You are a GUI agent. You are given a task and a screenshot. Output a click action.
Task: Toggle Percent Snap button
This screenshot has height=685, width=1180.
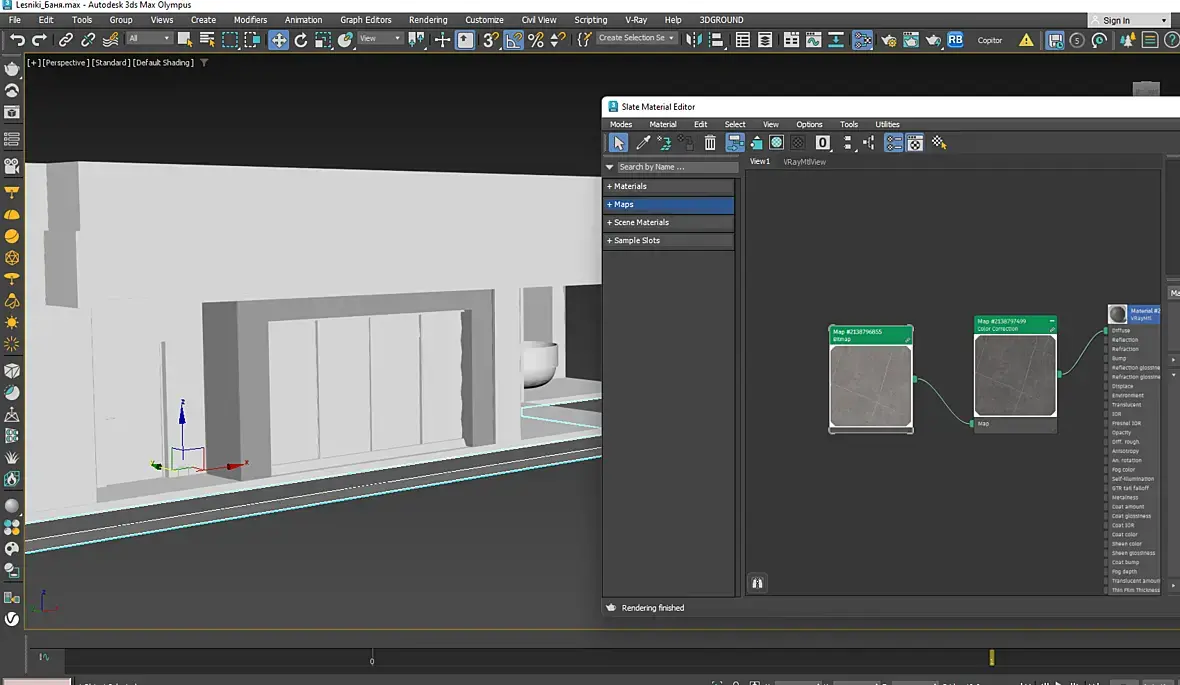pyautogui.click(x=535, y=40)
